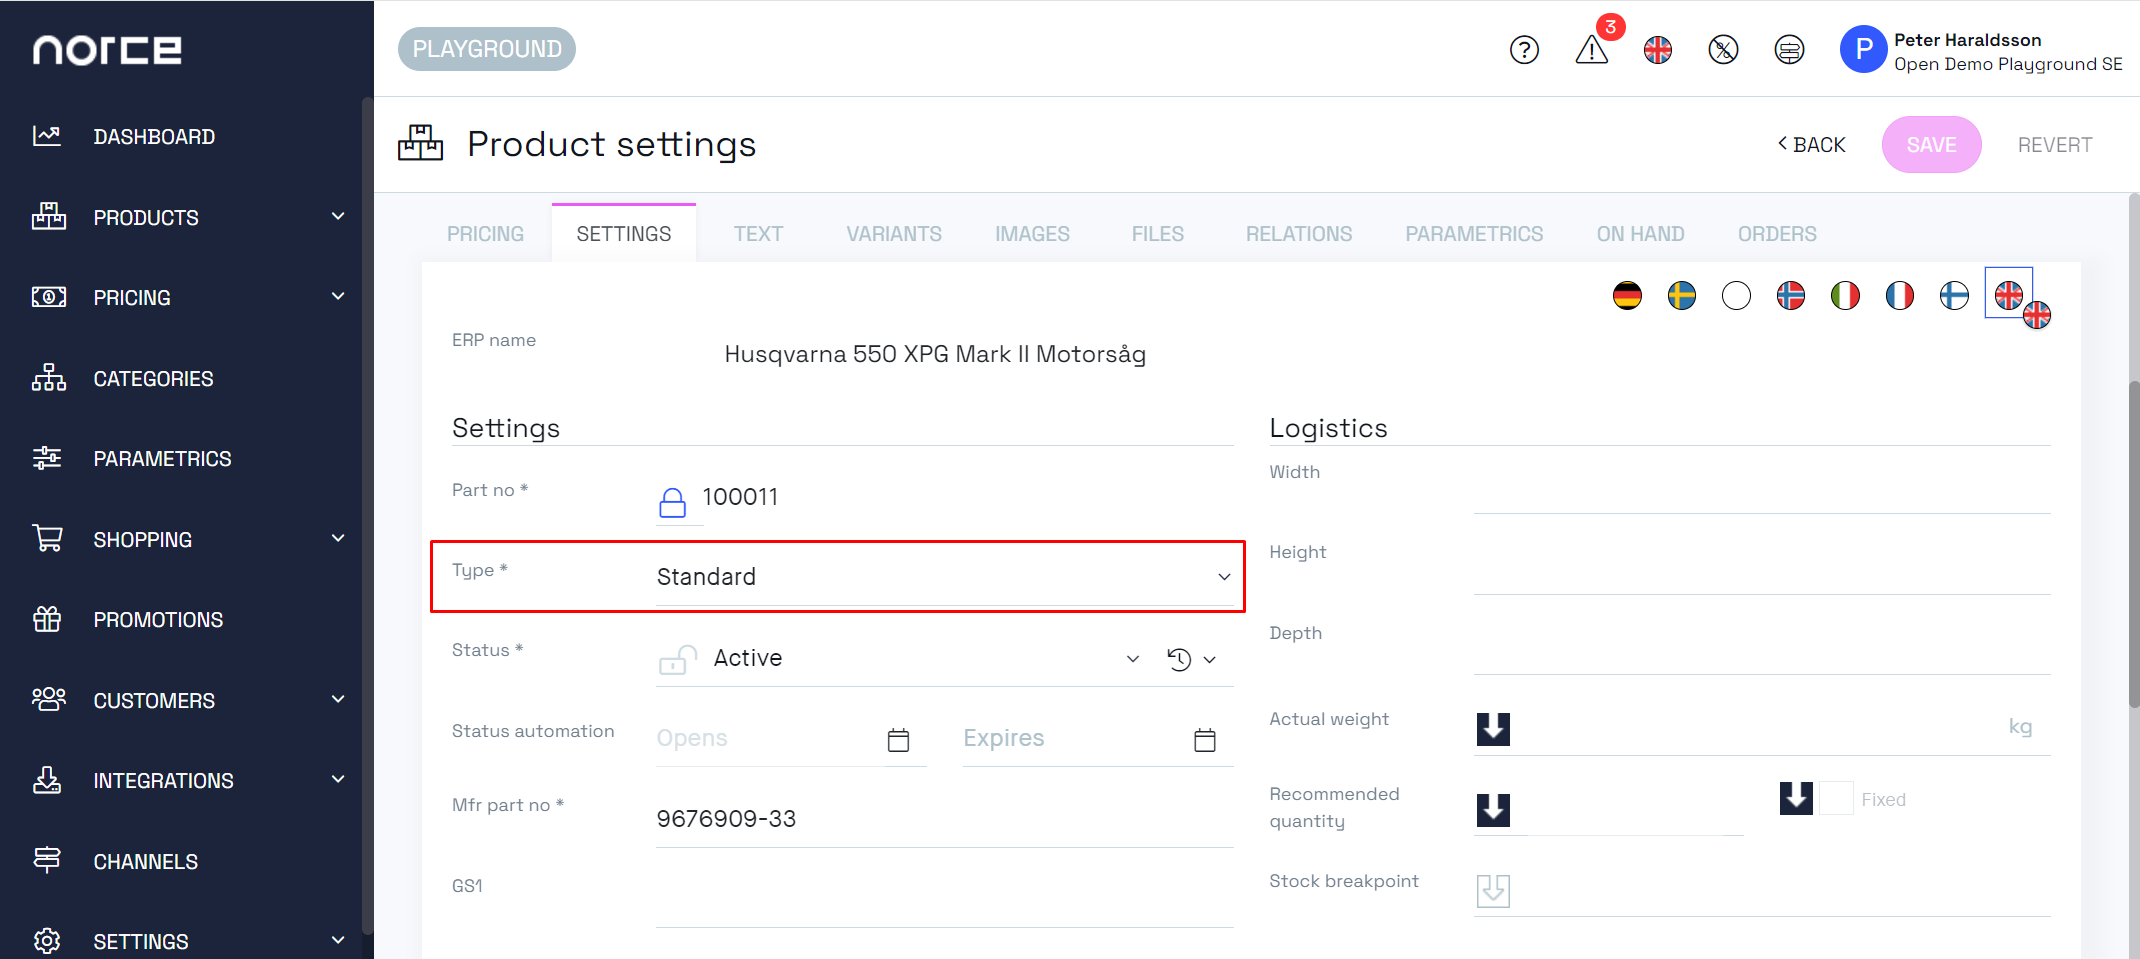The height and width of the screenshot is (959, 2140).
Task: Select the Swedish flag language
Action: click(1682, 295)
